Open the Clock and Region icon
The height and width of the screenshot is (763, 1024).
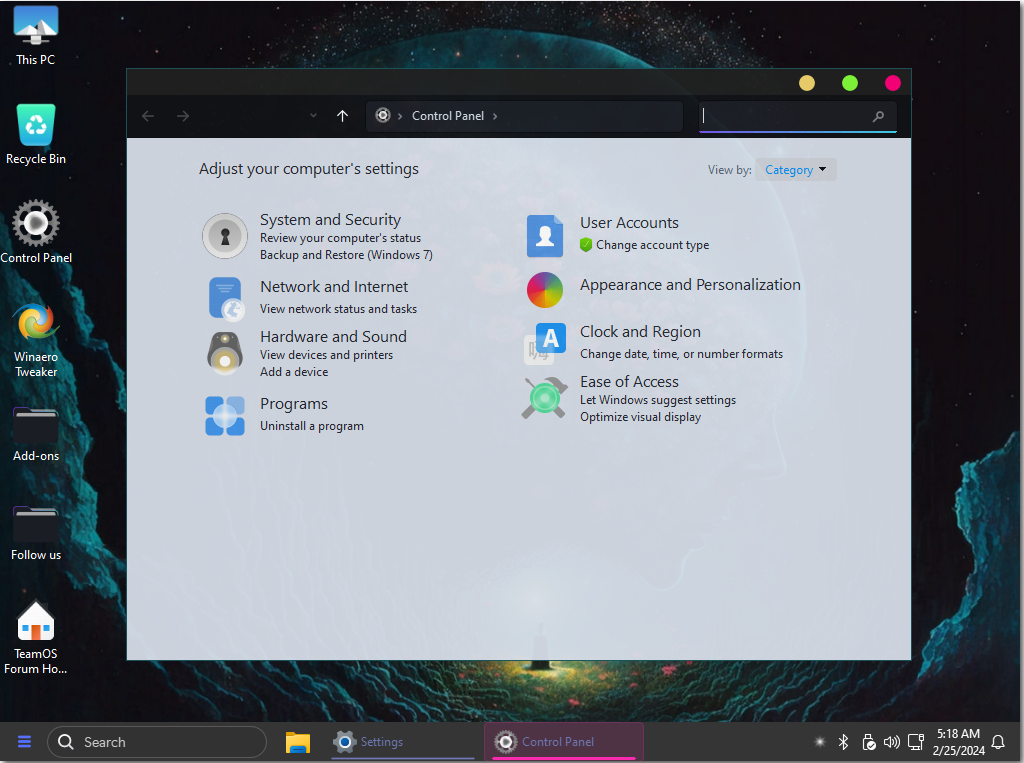point(545,342)
